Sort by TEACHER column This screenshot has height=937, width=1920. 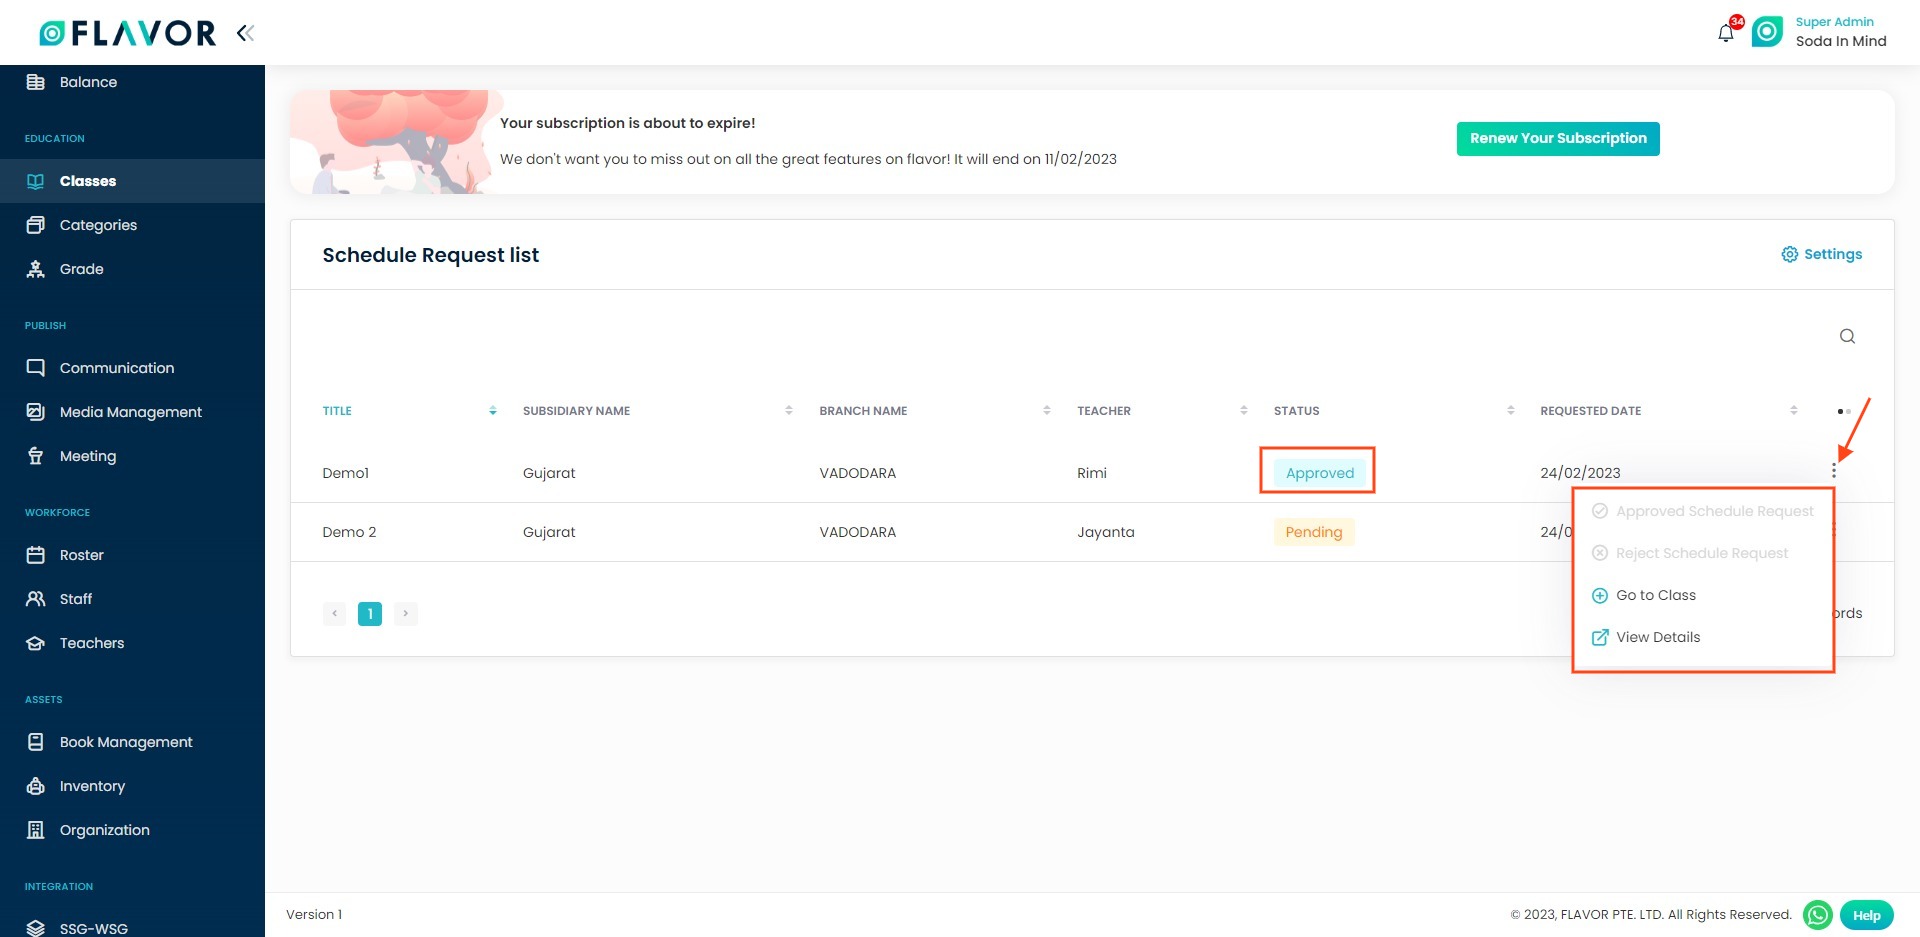[x=1162, y=411]
